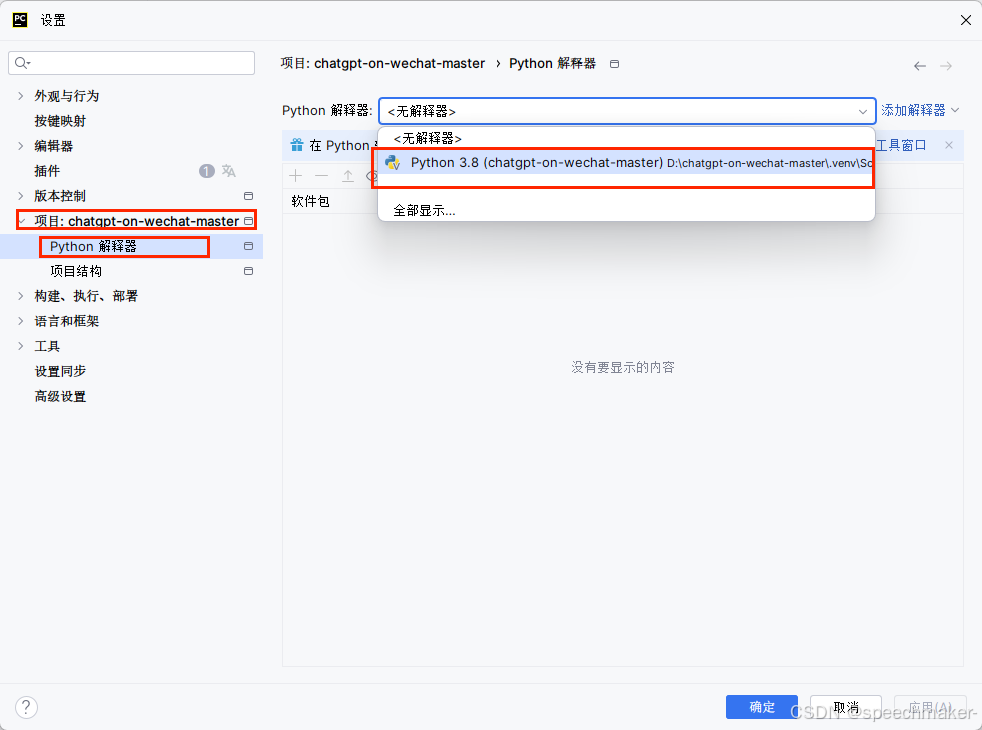The width and height of the screenshot is (982, 730).
Task: Close the settings dialog window
Action: click(x=965, y=20)
